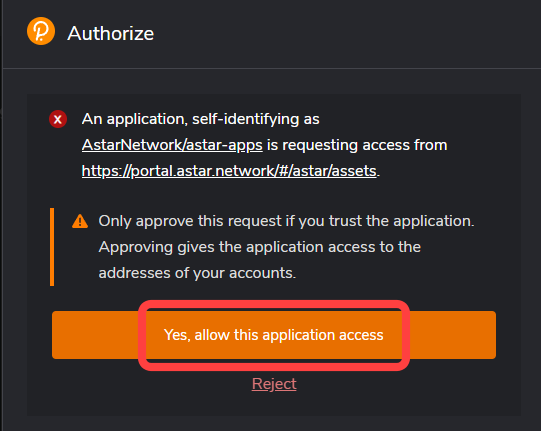Viewport: 541px width, 431px height.
Task: Click the period after the portal URL
Action: point(378,175)
